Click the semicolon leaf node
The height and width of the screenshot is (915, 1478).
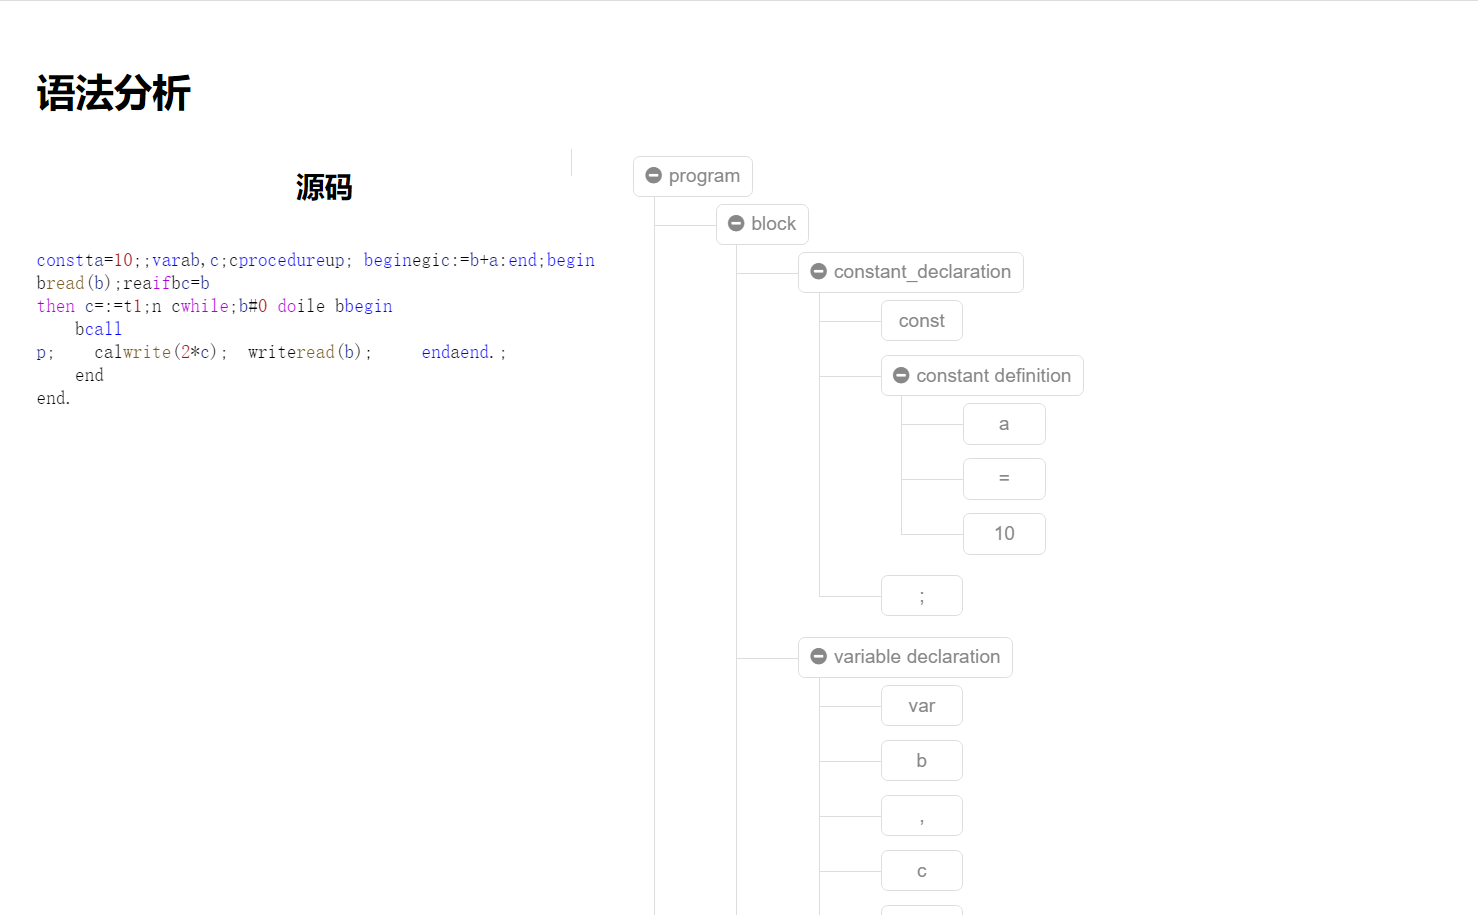coord(921,596)
